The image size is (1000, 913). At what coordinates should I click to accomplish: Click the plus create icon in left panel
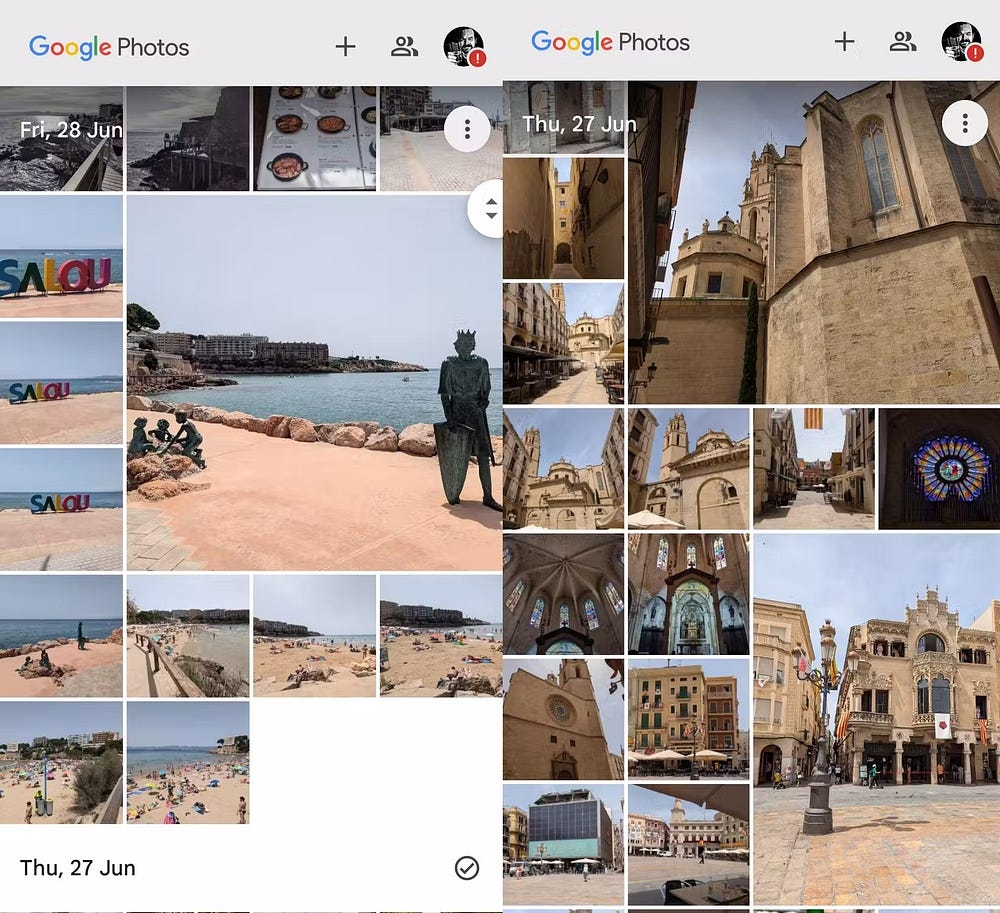pyautogui.click(x=345, y=46)
